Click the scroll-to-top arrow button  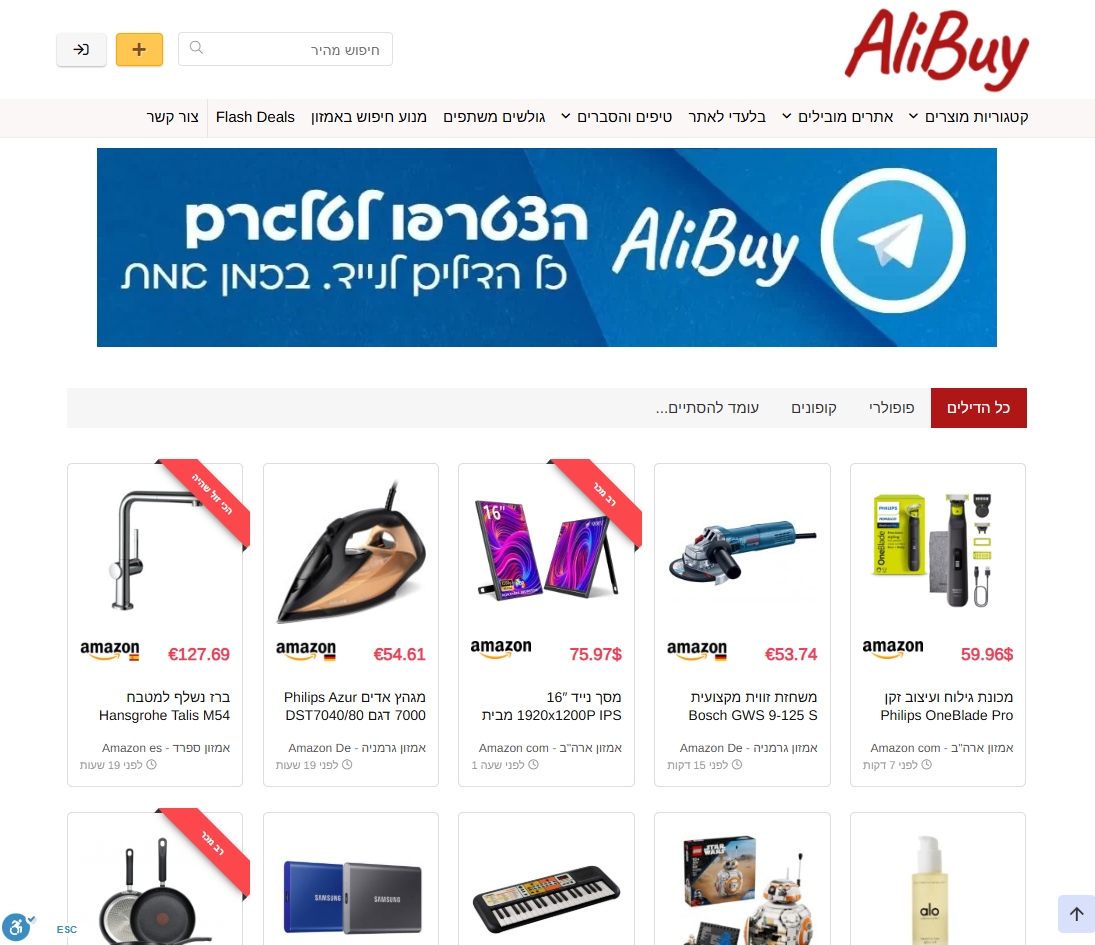tap(1076, 914)
